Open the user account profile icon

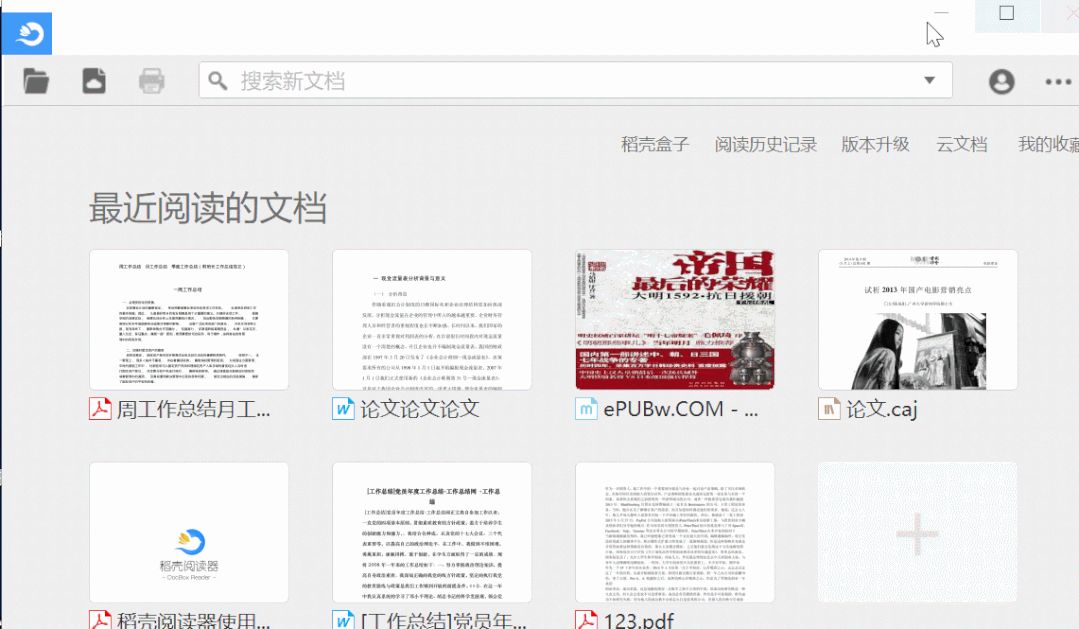[x=1001, y=81]
